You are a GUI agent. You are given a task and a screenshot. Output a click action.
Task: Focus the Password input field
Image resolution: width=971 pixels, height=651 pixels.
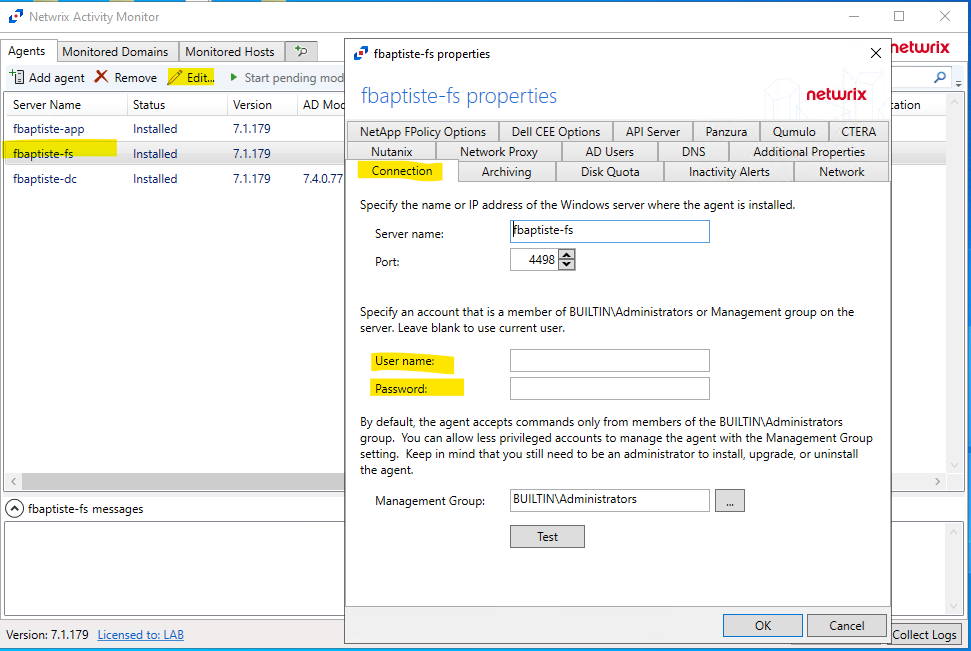[609, 389]
